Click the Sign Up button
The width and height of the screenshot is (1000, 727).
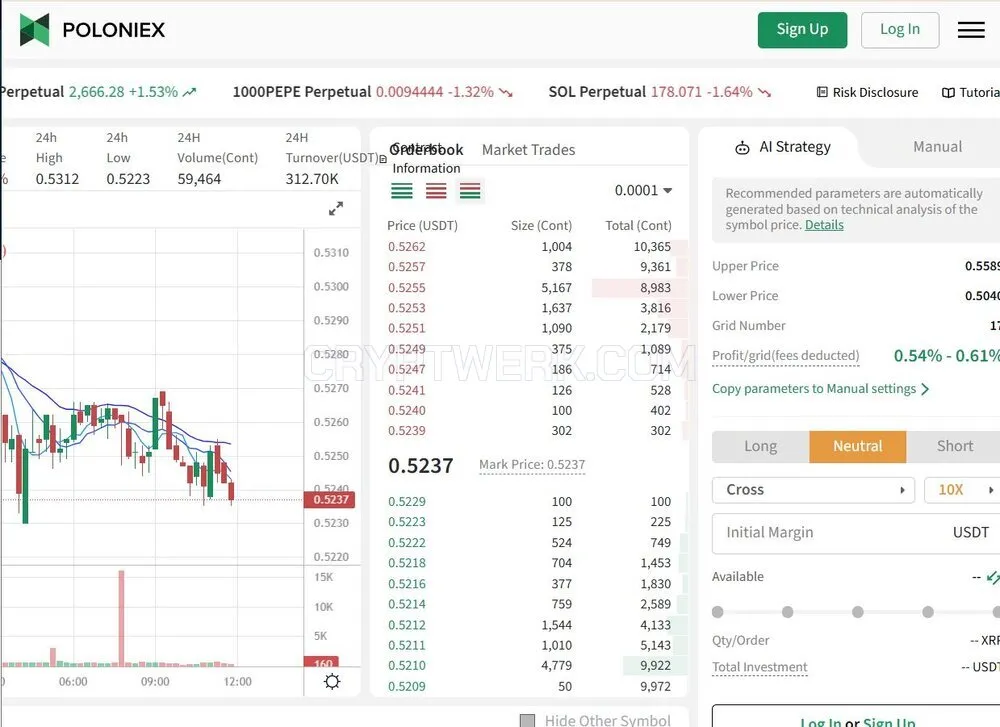pyautogui.click(x=802, y=29)
